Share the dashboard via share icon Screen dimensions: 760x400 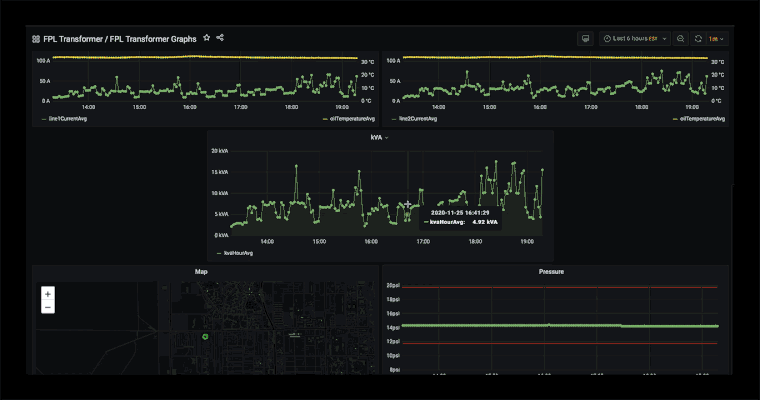220,38
